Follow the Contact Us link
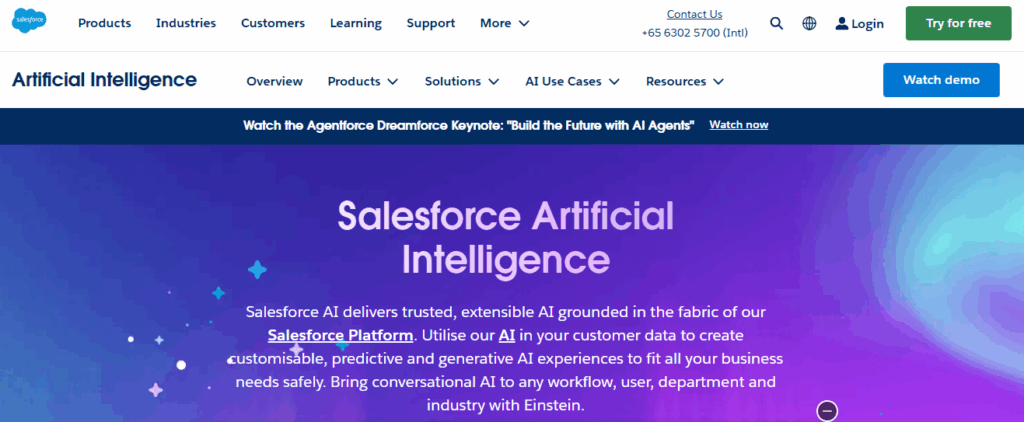The height and width of the screenshot is (422, 1024). (x=694, y=14)
